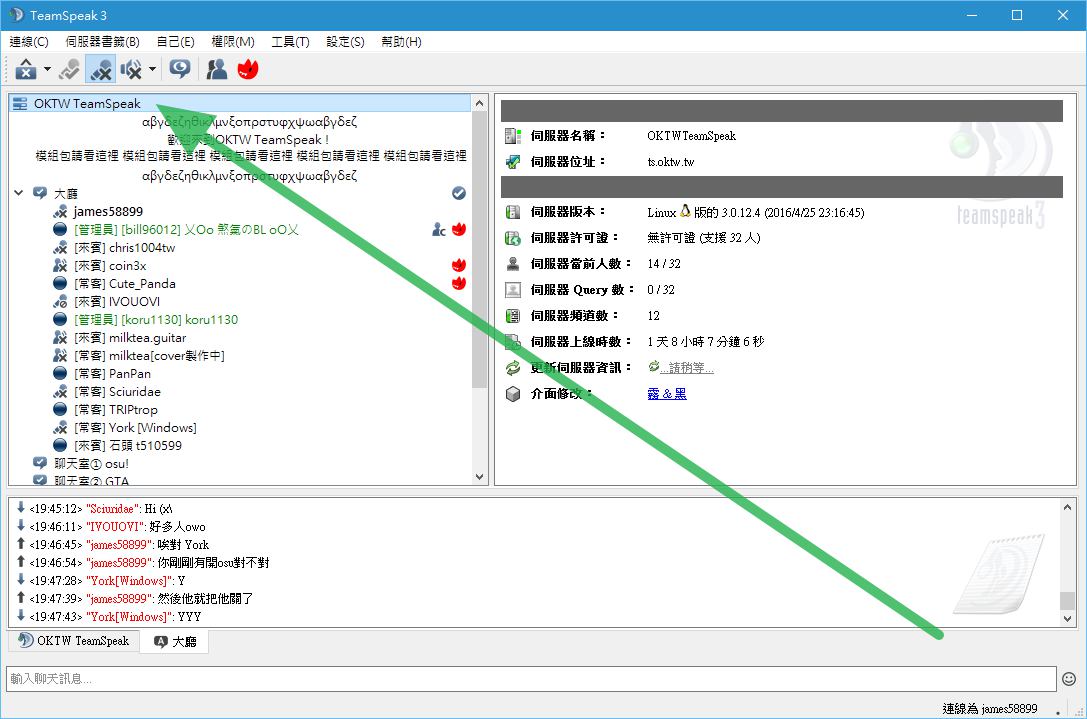Open the 連線(C) menu
Screen dimensions: 1087x719
[29, 42]
